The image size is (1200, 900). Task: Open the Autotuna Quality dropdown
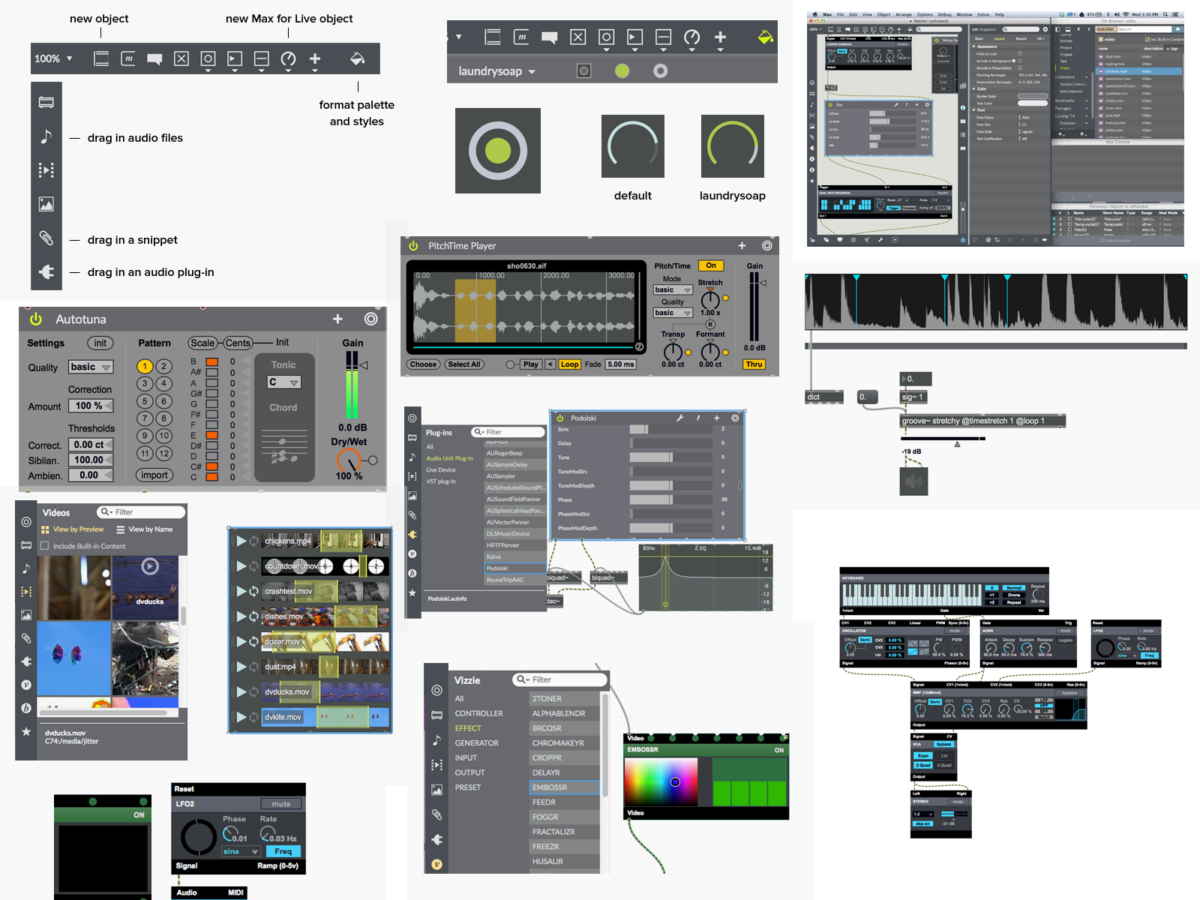point(91,367)
